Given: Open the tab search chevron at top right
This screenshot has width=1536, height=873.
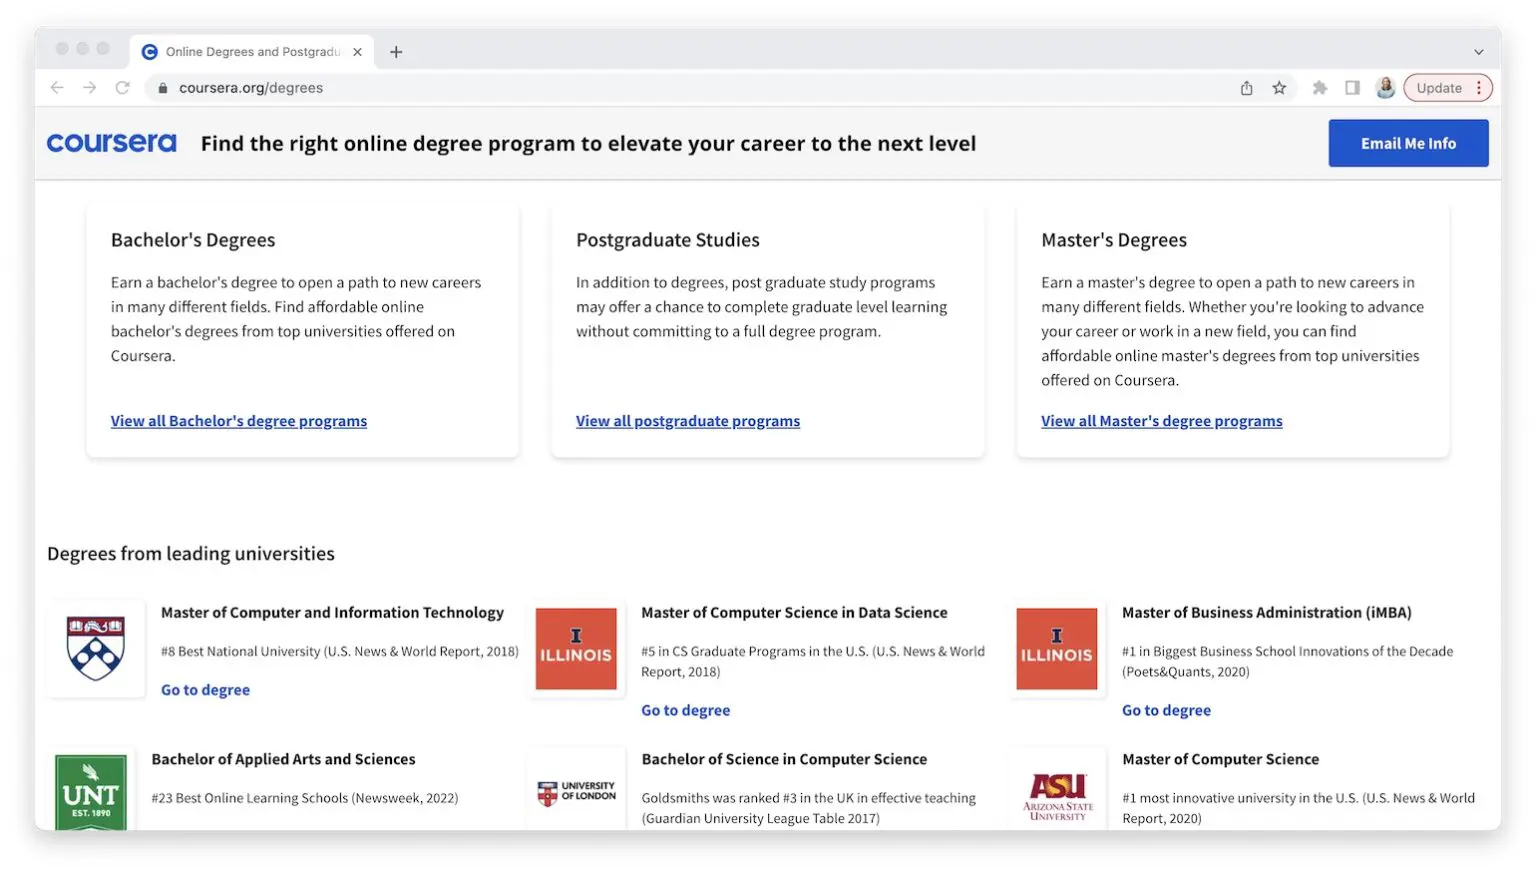Looking at the screenshot, I should click(x=1478, y=51).
